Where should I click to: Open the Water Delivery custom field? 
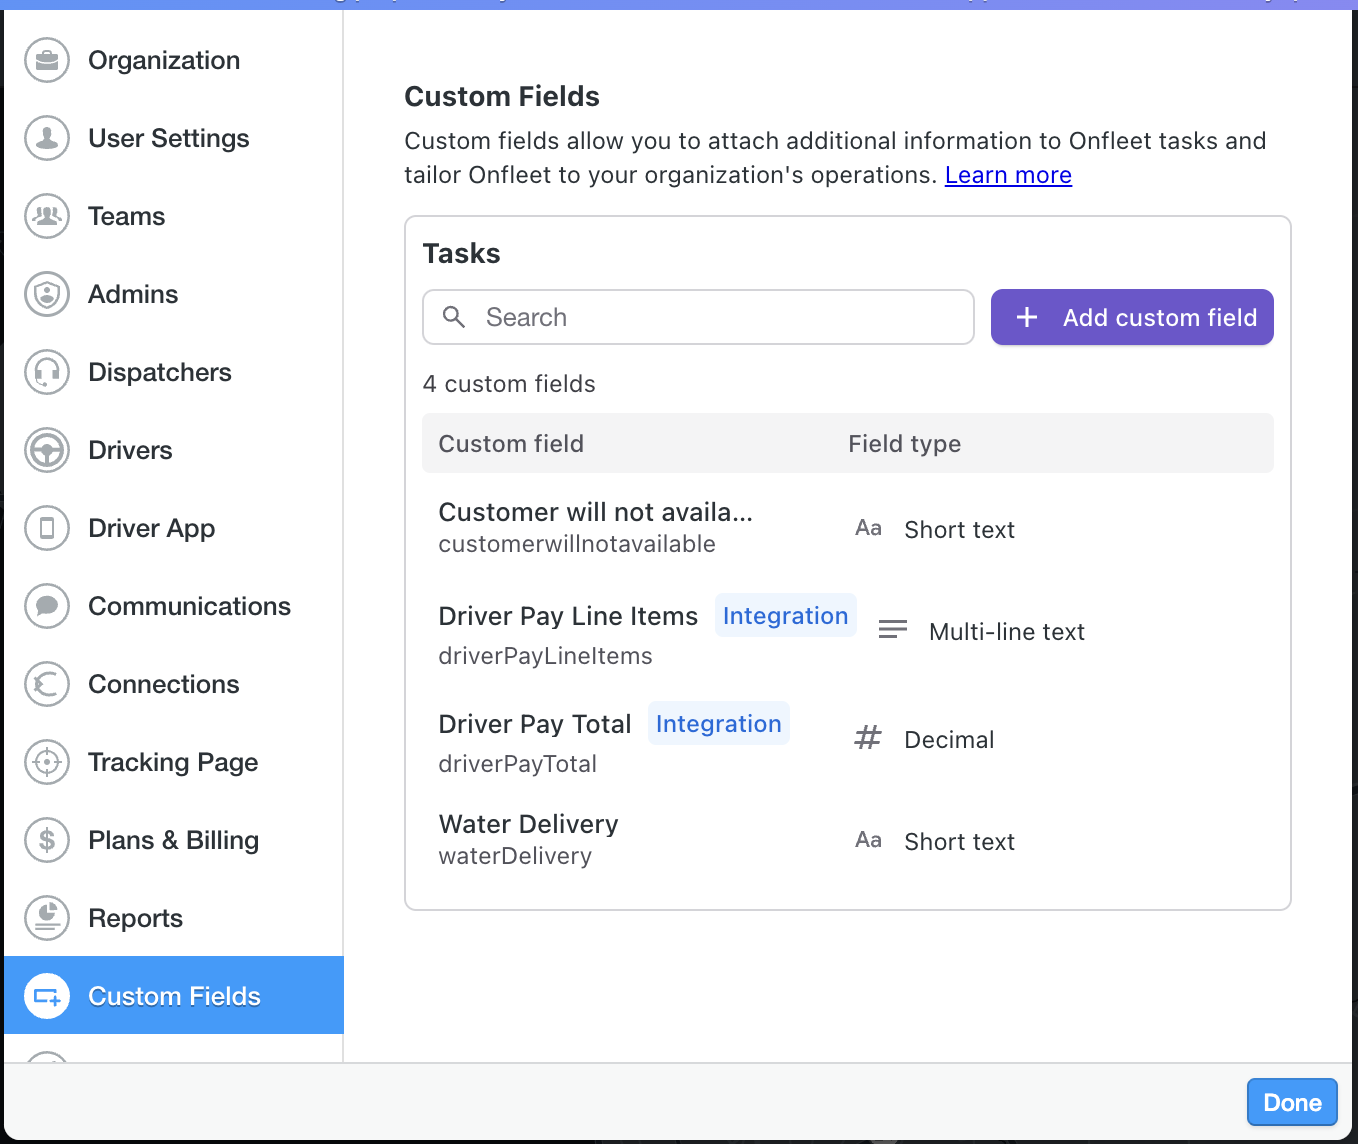tap(528, 825)
